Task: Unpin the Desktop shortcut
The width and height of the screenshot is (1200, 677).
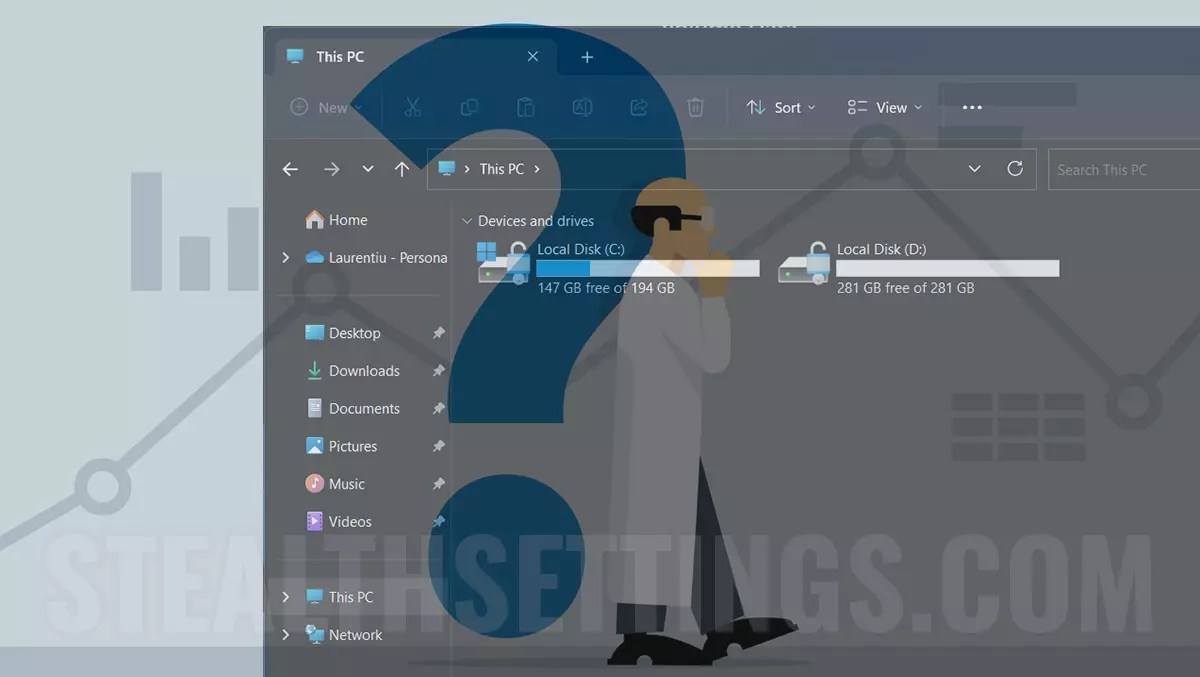Action: (438, 333)
